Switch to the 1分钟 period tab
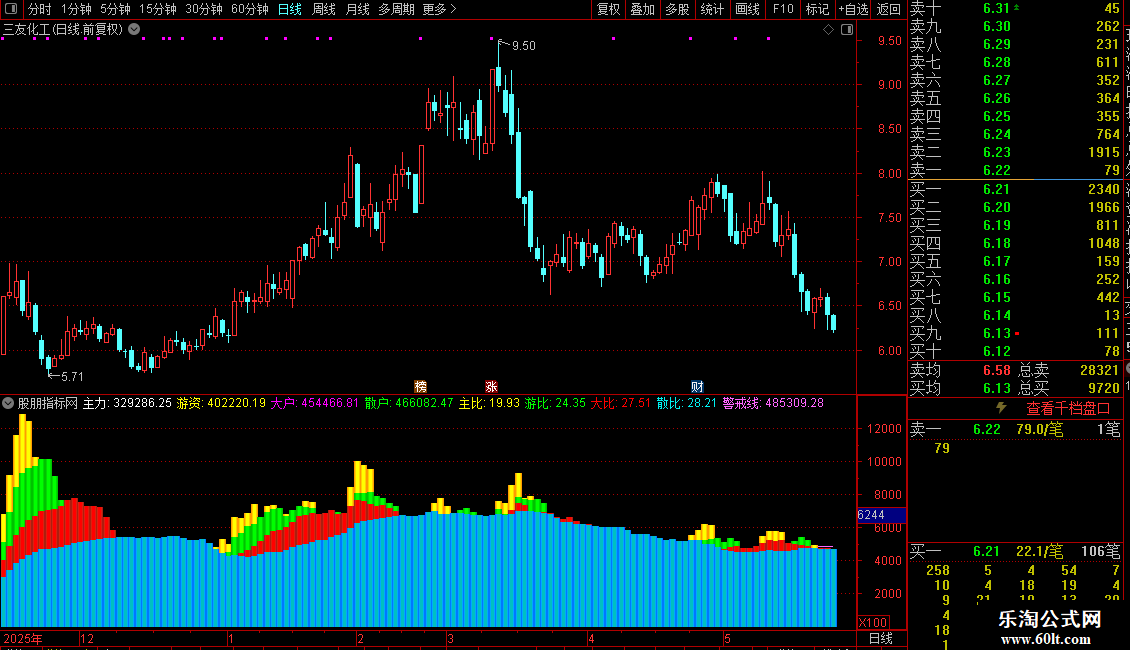This screenshot has width=1130, height=650. [76, 9]
